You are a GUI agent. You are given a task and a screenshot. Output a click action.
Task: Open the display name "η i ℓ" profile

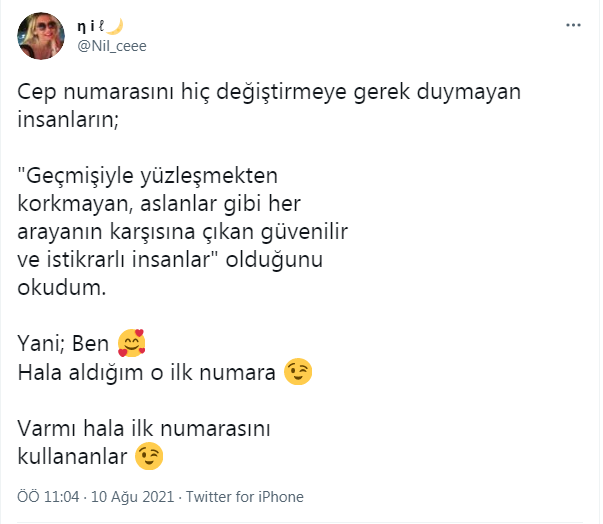point(92,27)
